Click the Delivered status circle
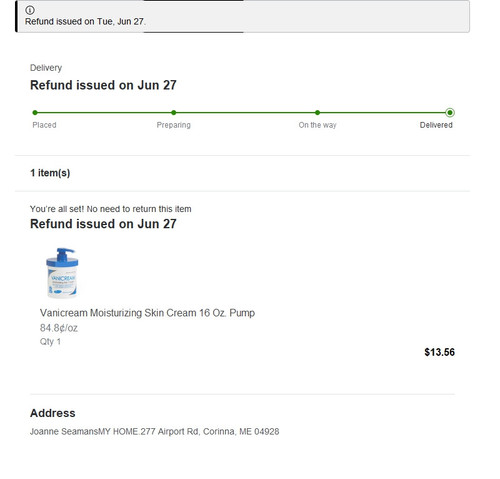 coord(450,113)
